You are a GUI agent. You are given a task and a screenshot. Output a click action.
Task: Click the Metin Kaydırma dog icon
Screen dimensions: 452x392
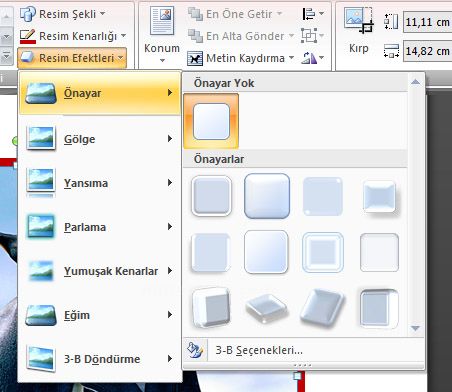195,58
